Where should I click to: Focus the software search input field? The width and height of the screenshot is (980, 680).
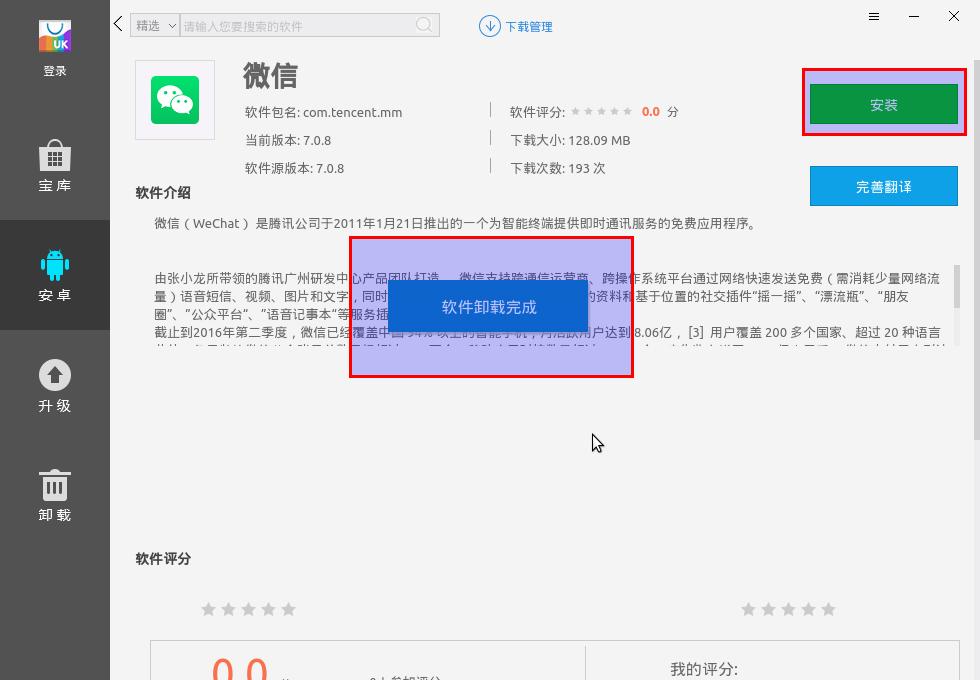[298, 26]
